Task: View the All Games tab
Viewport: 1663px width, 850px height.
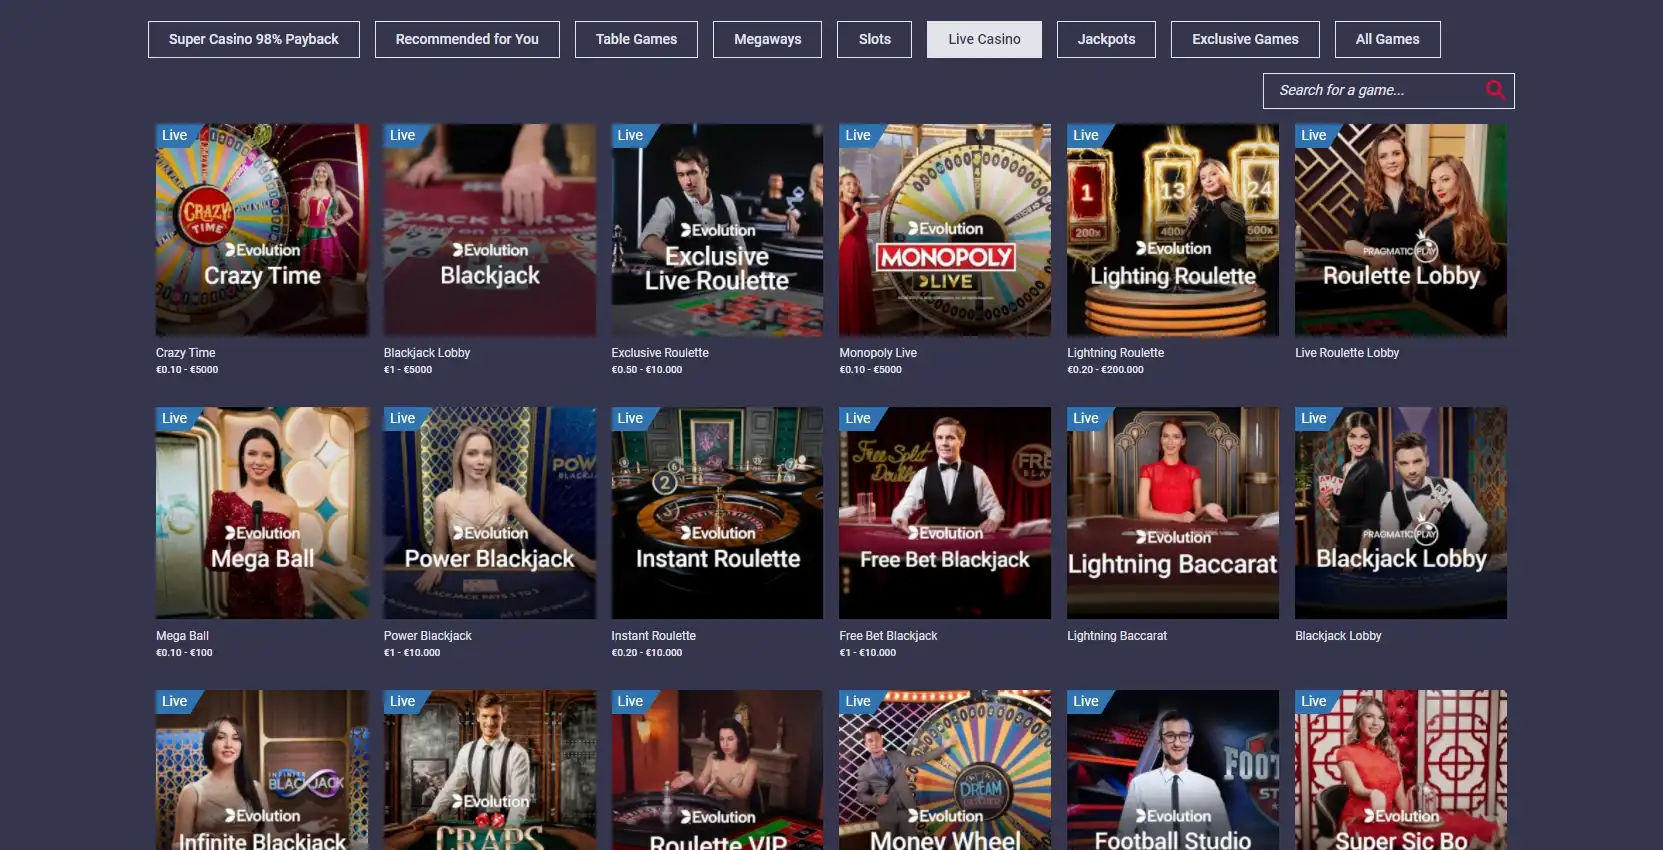Action: tap(1388, 39)
